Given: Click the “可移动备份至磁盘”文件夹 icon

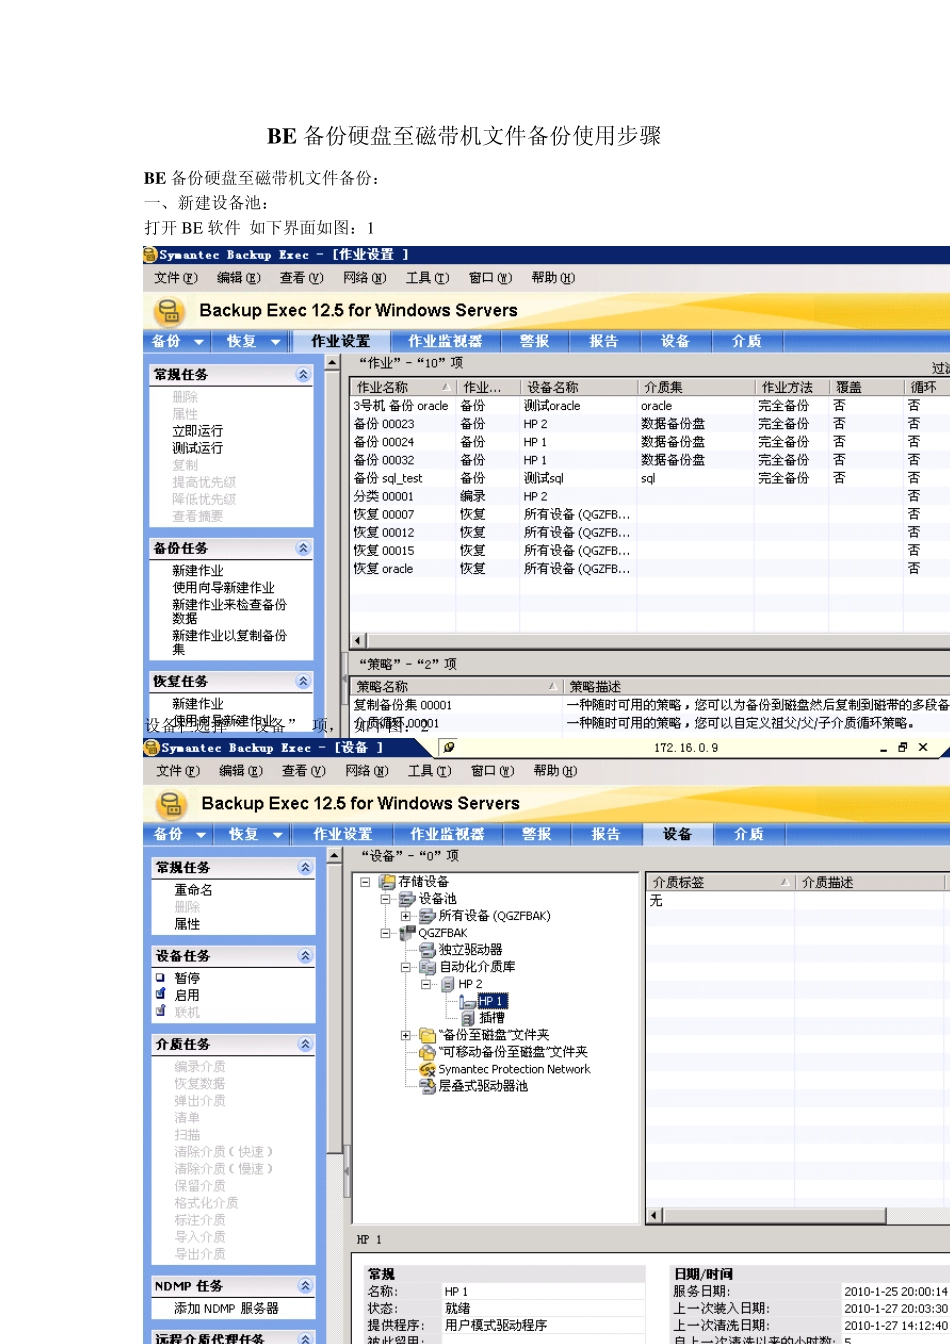Looking at the screenshot, I should [427, 1052].
